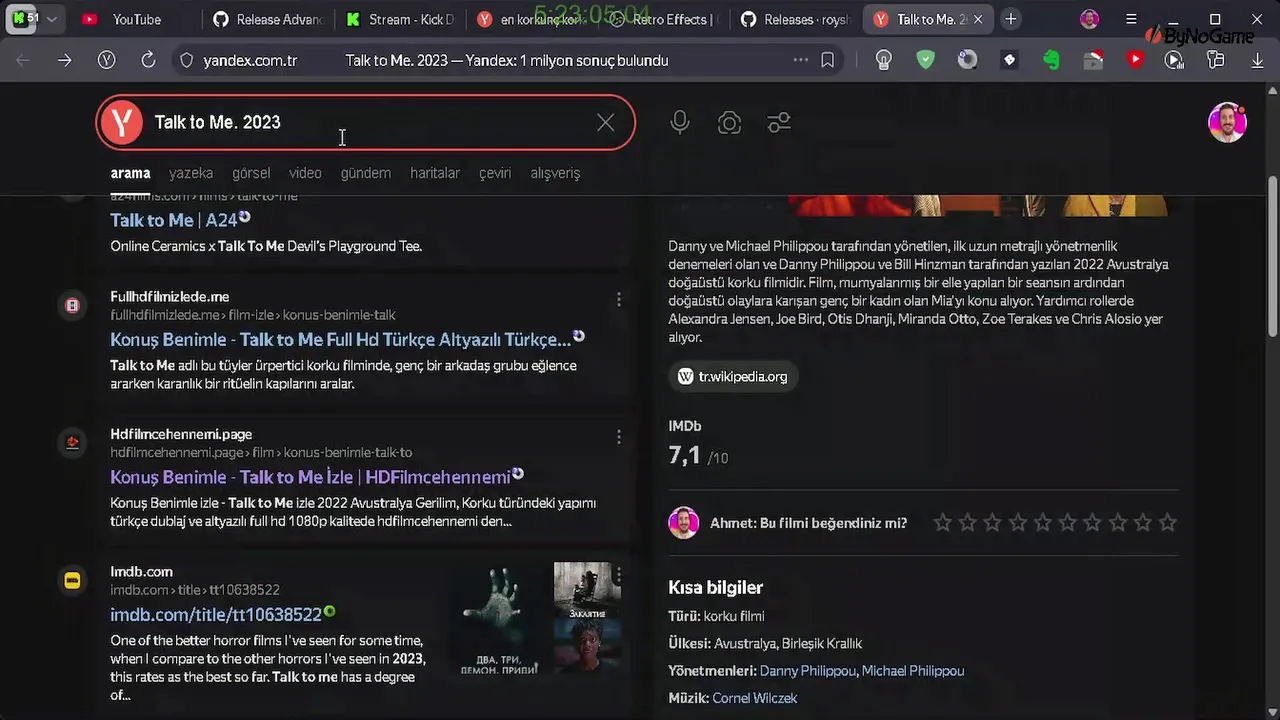
Task: Clear the search query with X
Action: 606,123
